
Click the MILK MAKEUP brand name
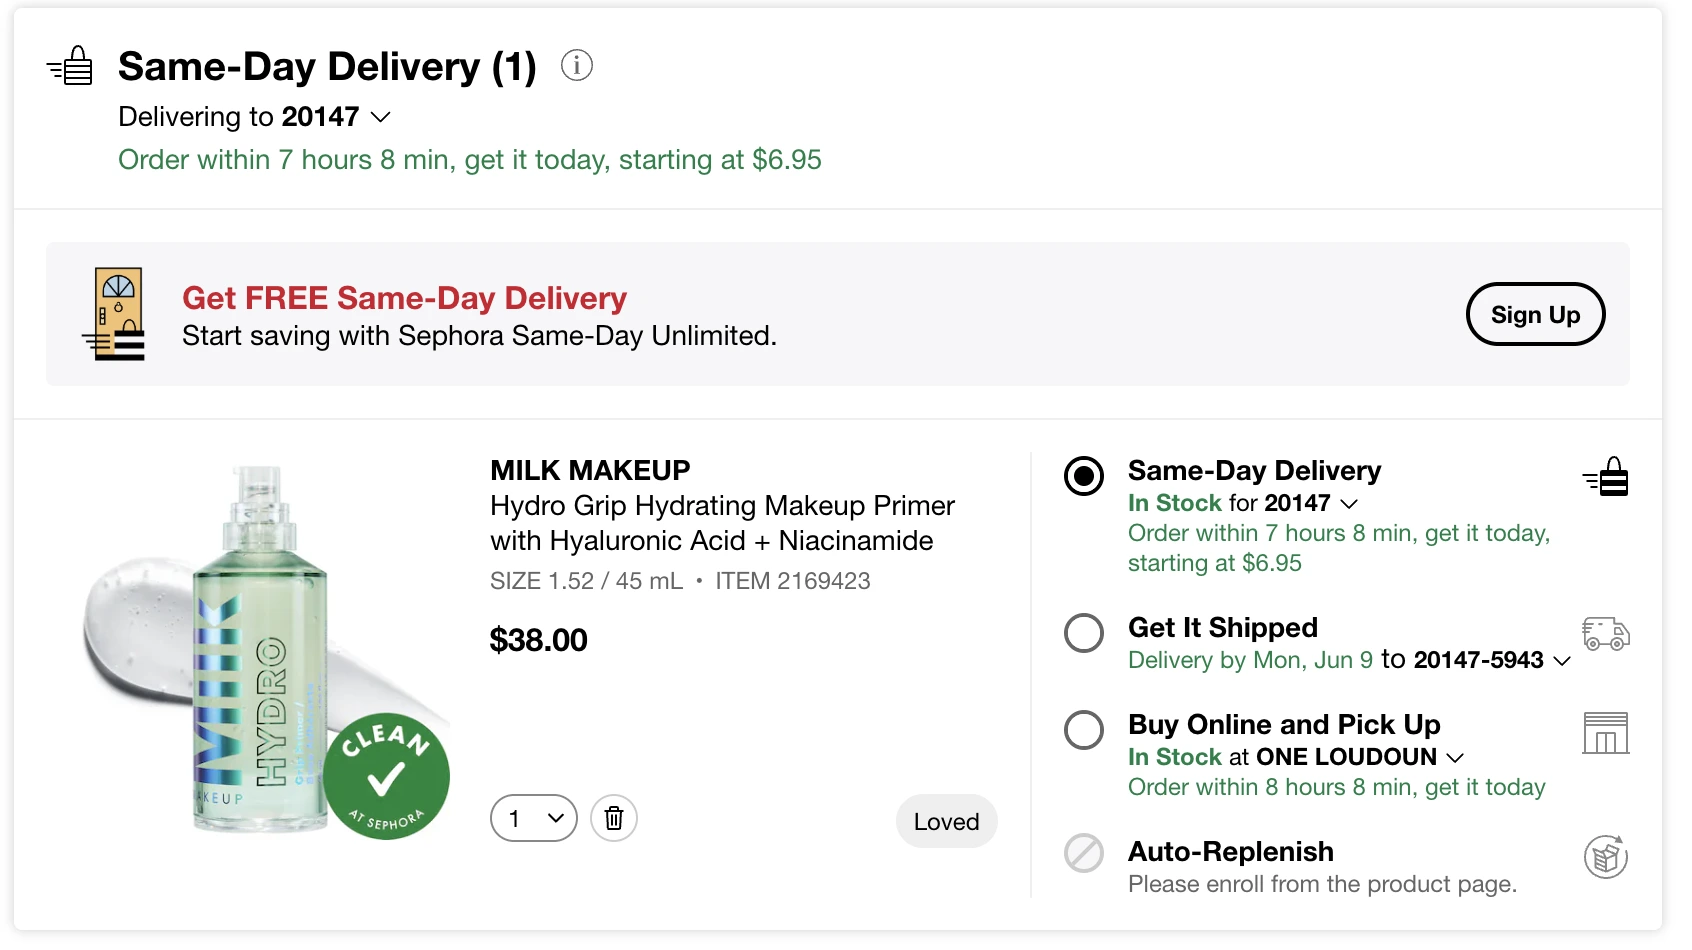(x=590, y=470)
